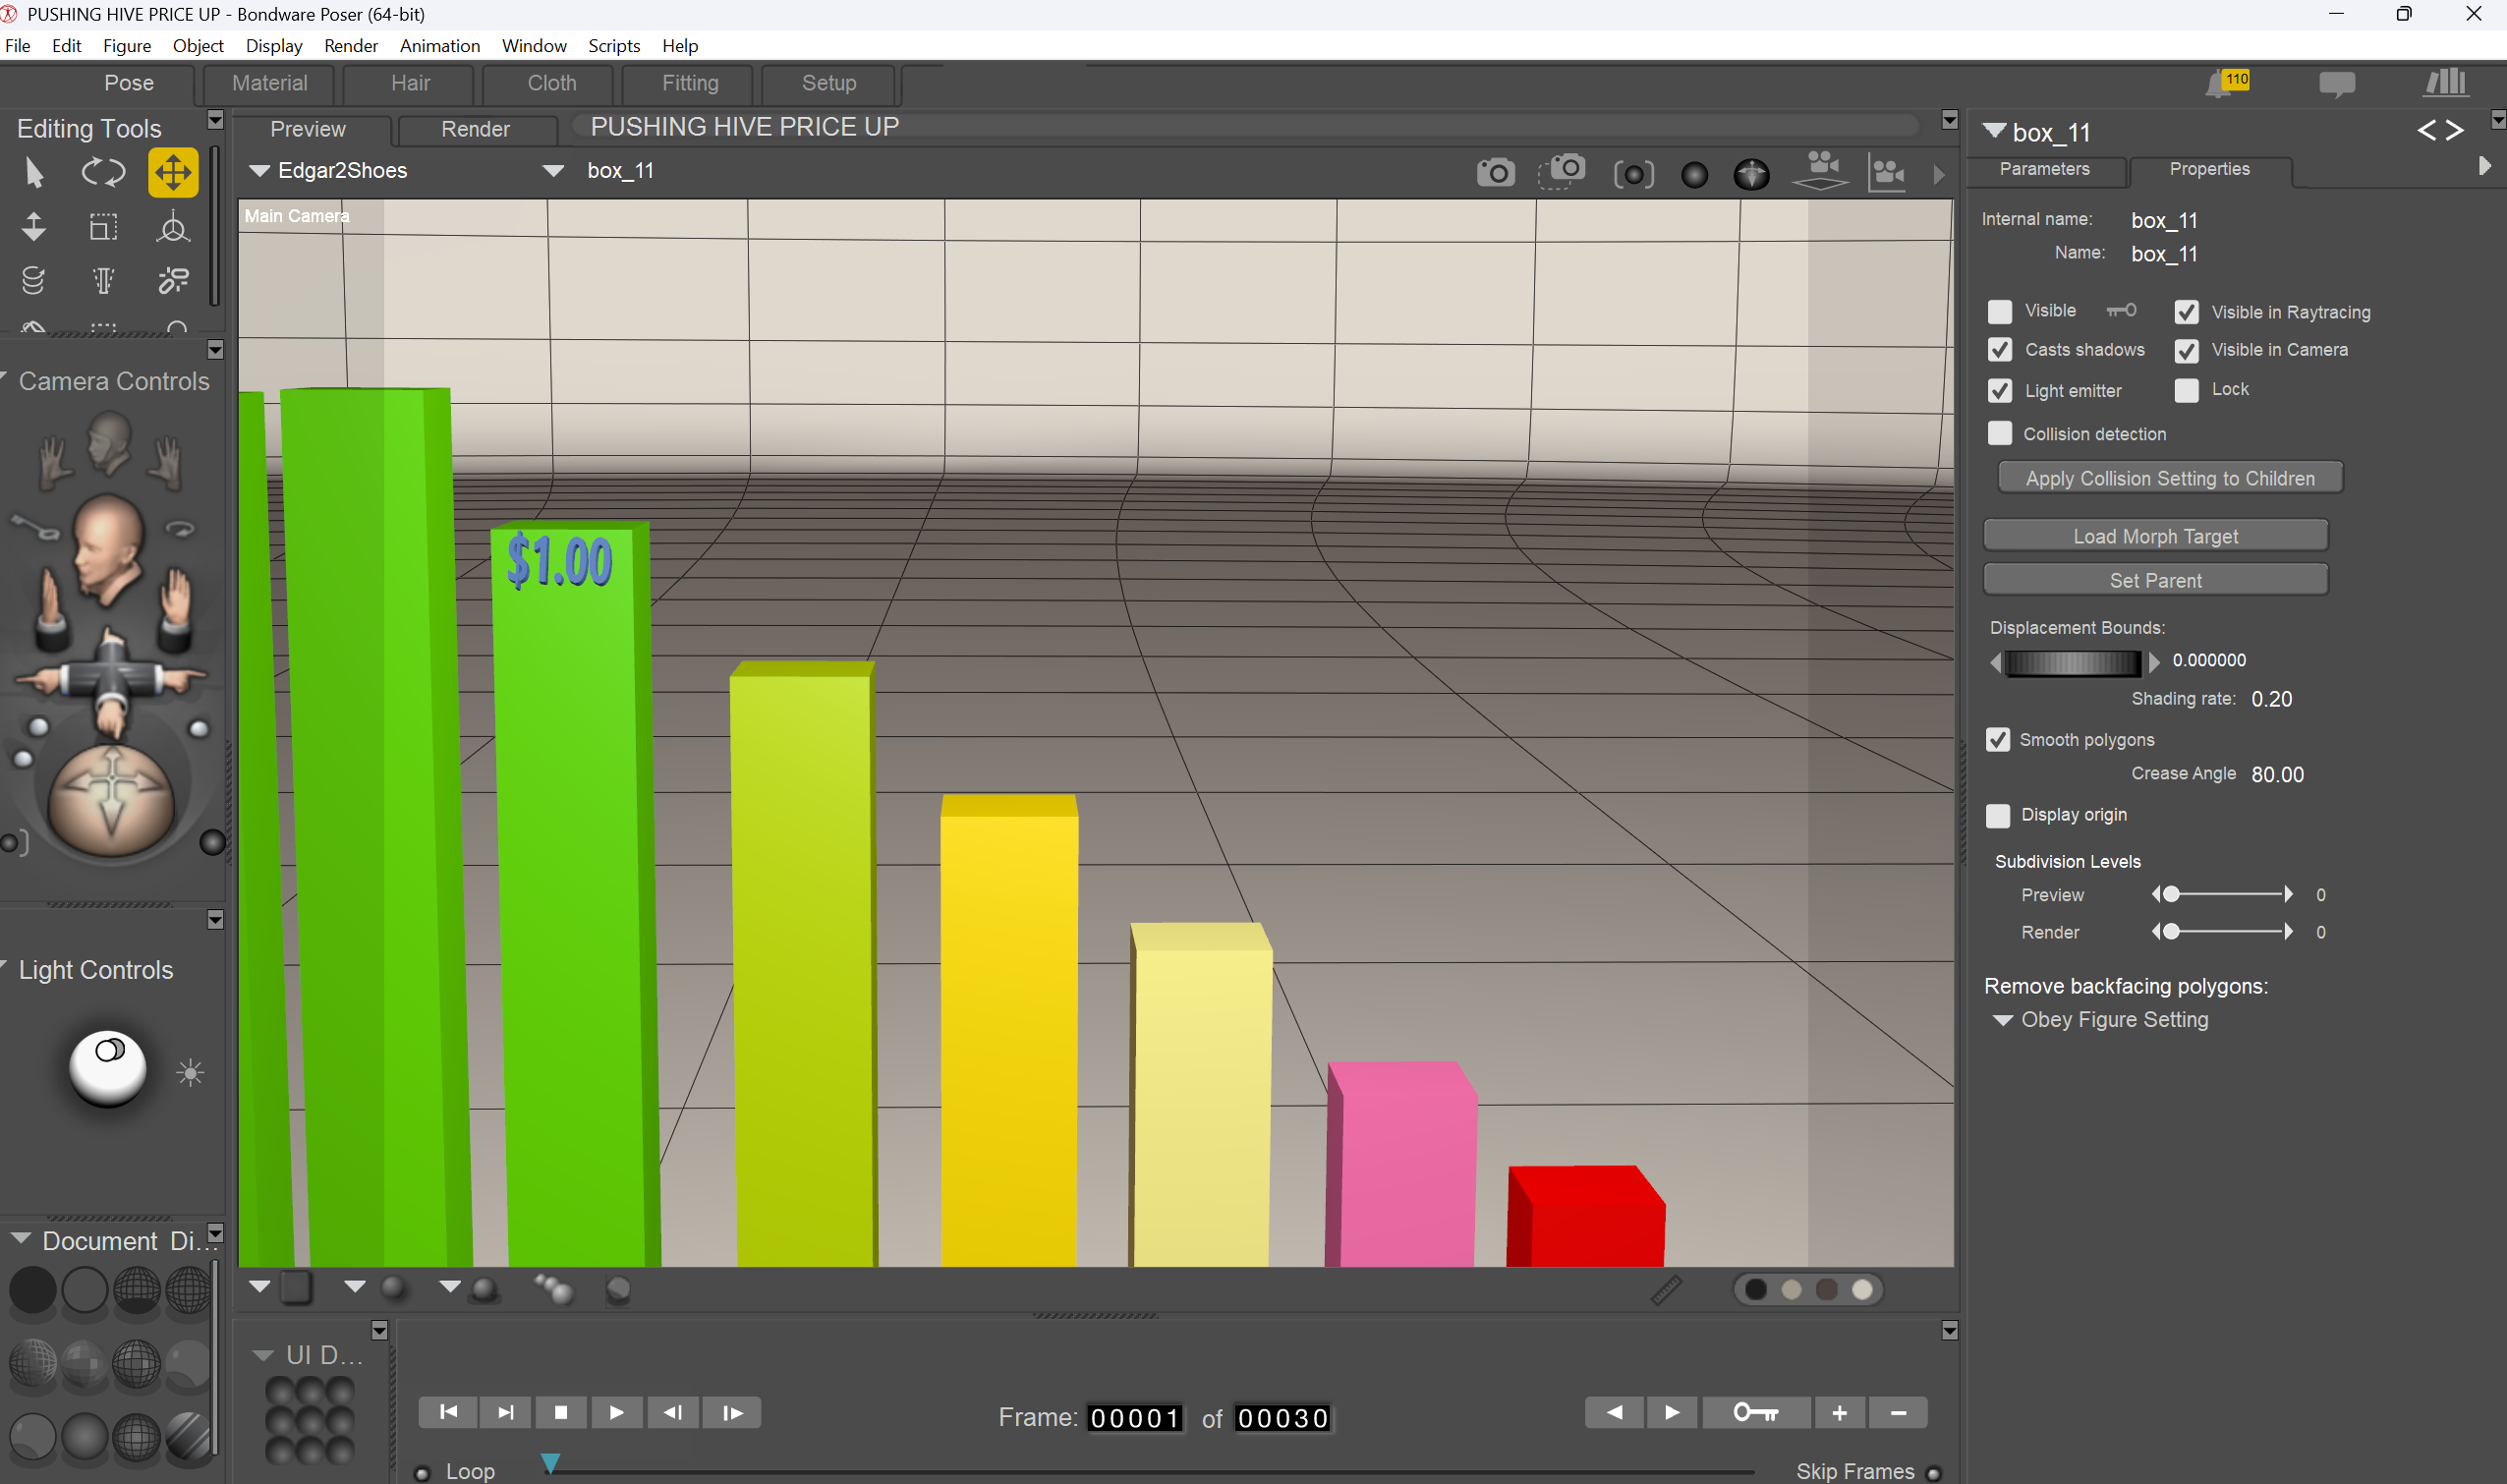Collapse the Document Display Style panel
The image size is (2507, 1484).
(x=21, y=1238)
